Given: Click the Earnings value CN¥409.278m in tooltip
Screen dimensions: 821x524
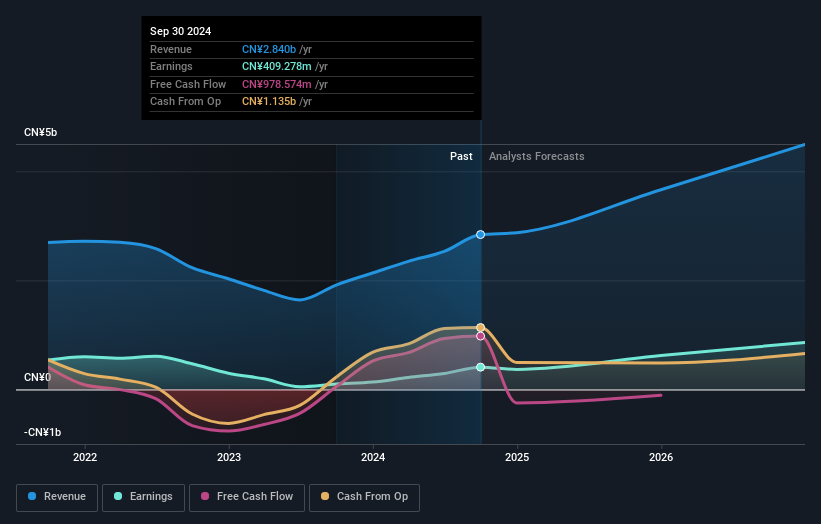Looking at the screenshot, I should [276, 66].
